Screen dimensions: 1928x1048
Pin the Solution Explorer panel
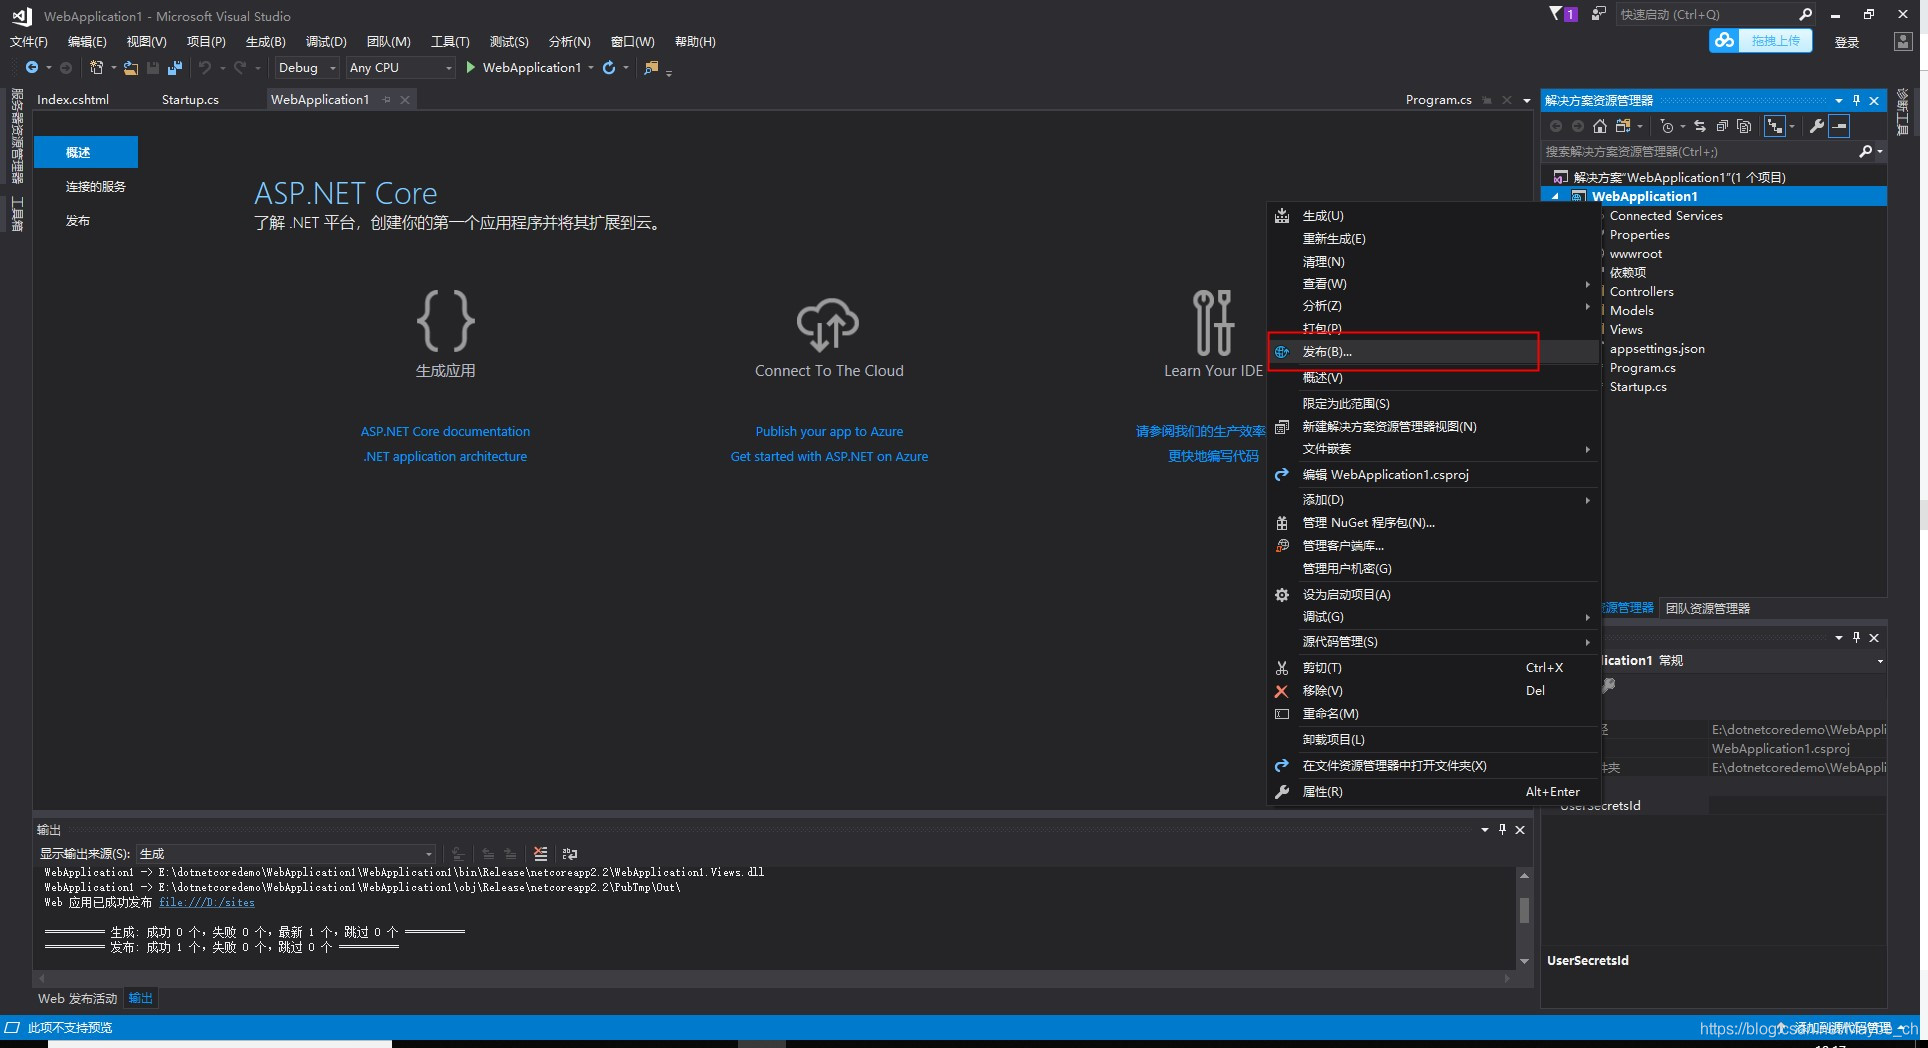click(1857, 100)
